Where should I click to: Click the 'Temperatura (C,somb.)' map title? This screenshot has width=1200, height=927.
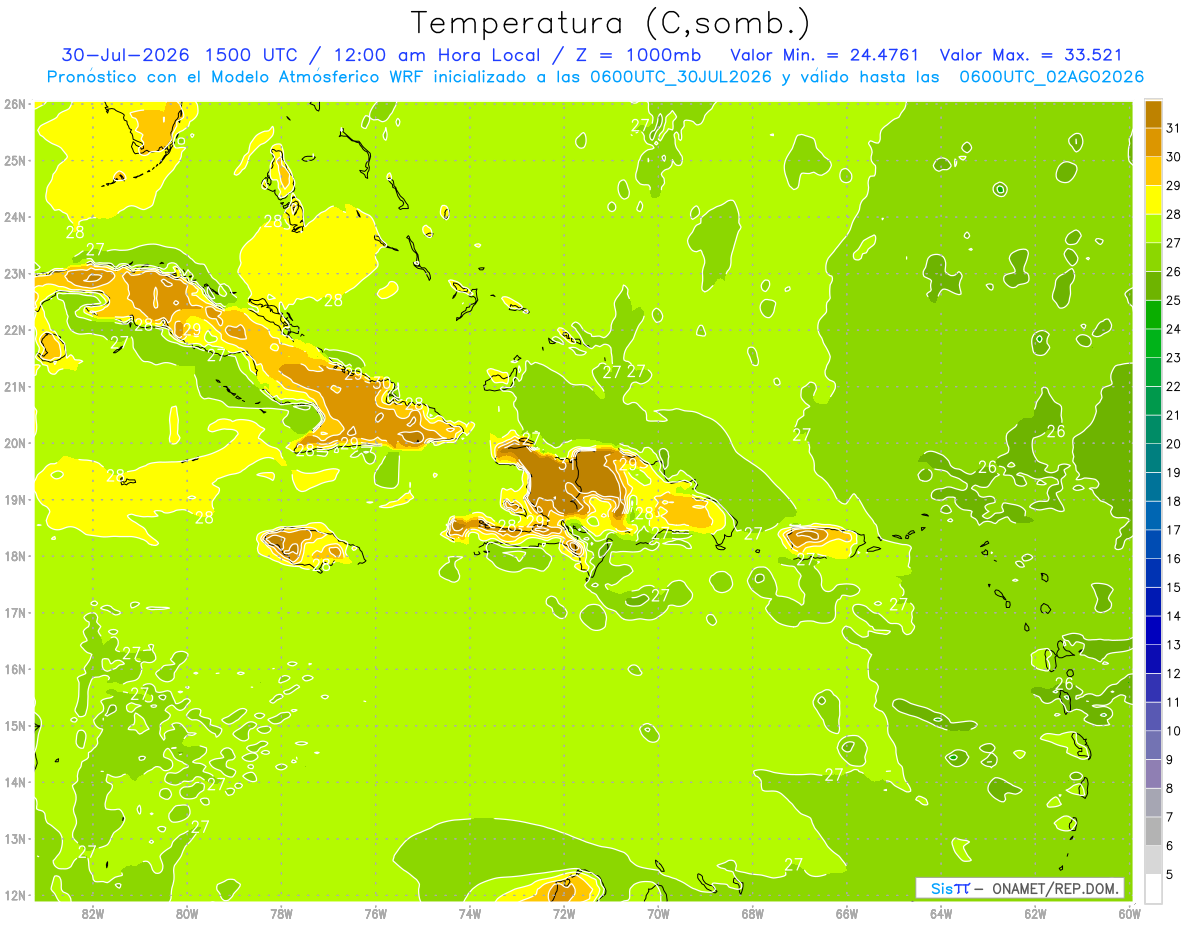coord(611,23)
